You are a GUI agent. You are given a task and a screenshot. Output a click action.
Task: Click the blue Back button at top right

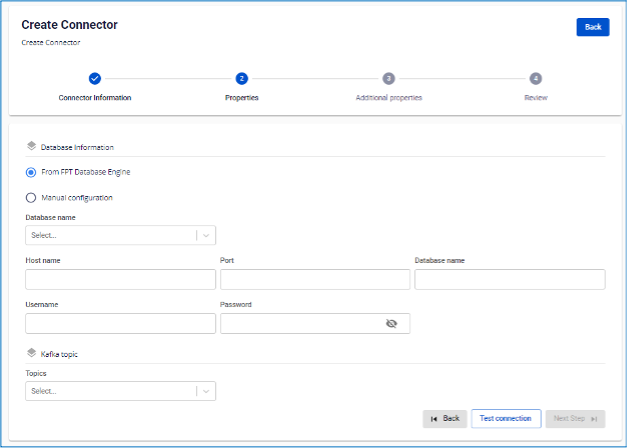click(x=593, y=27)
